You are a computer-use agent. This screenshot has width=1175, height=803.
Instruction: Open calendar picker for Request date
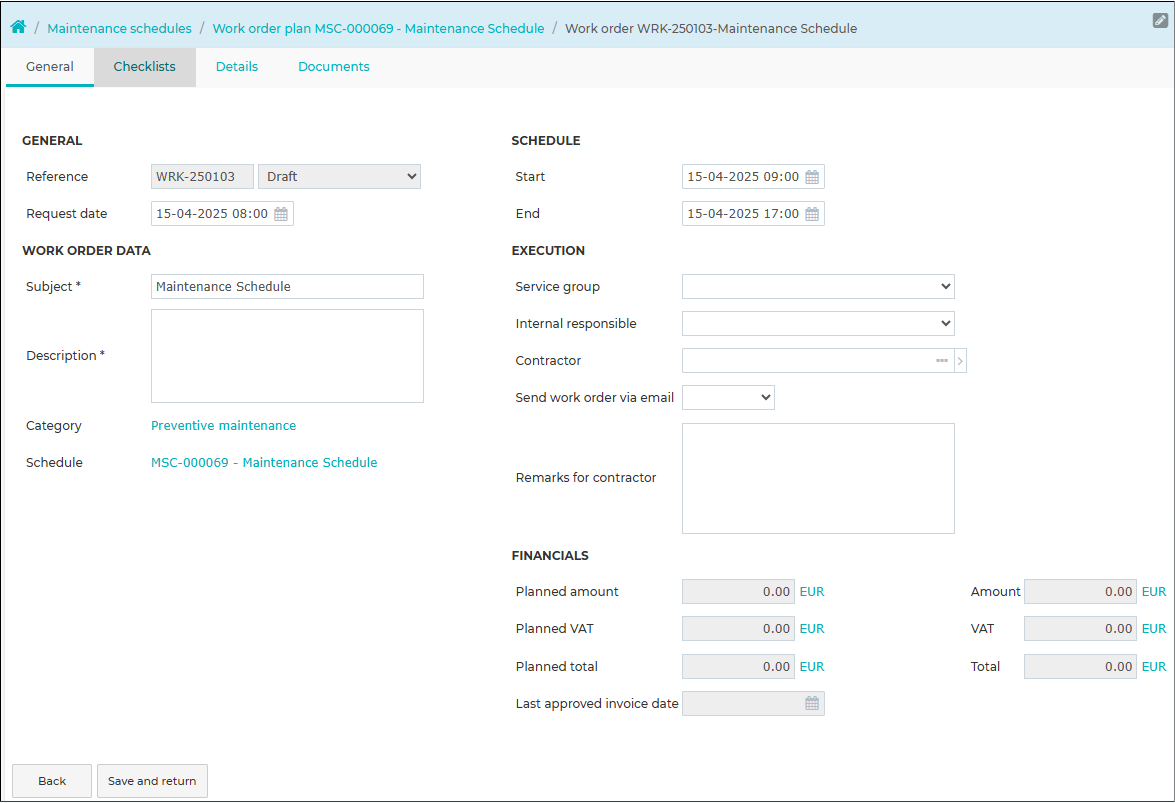click(281, 214)
